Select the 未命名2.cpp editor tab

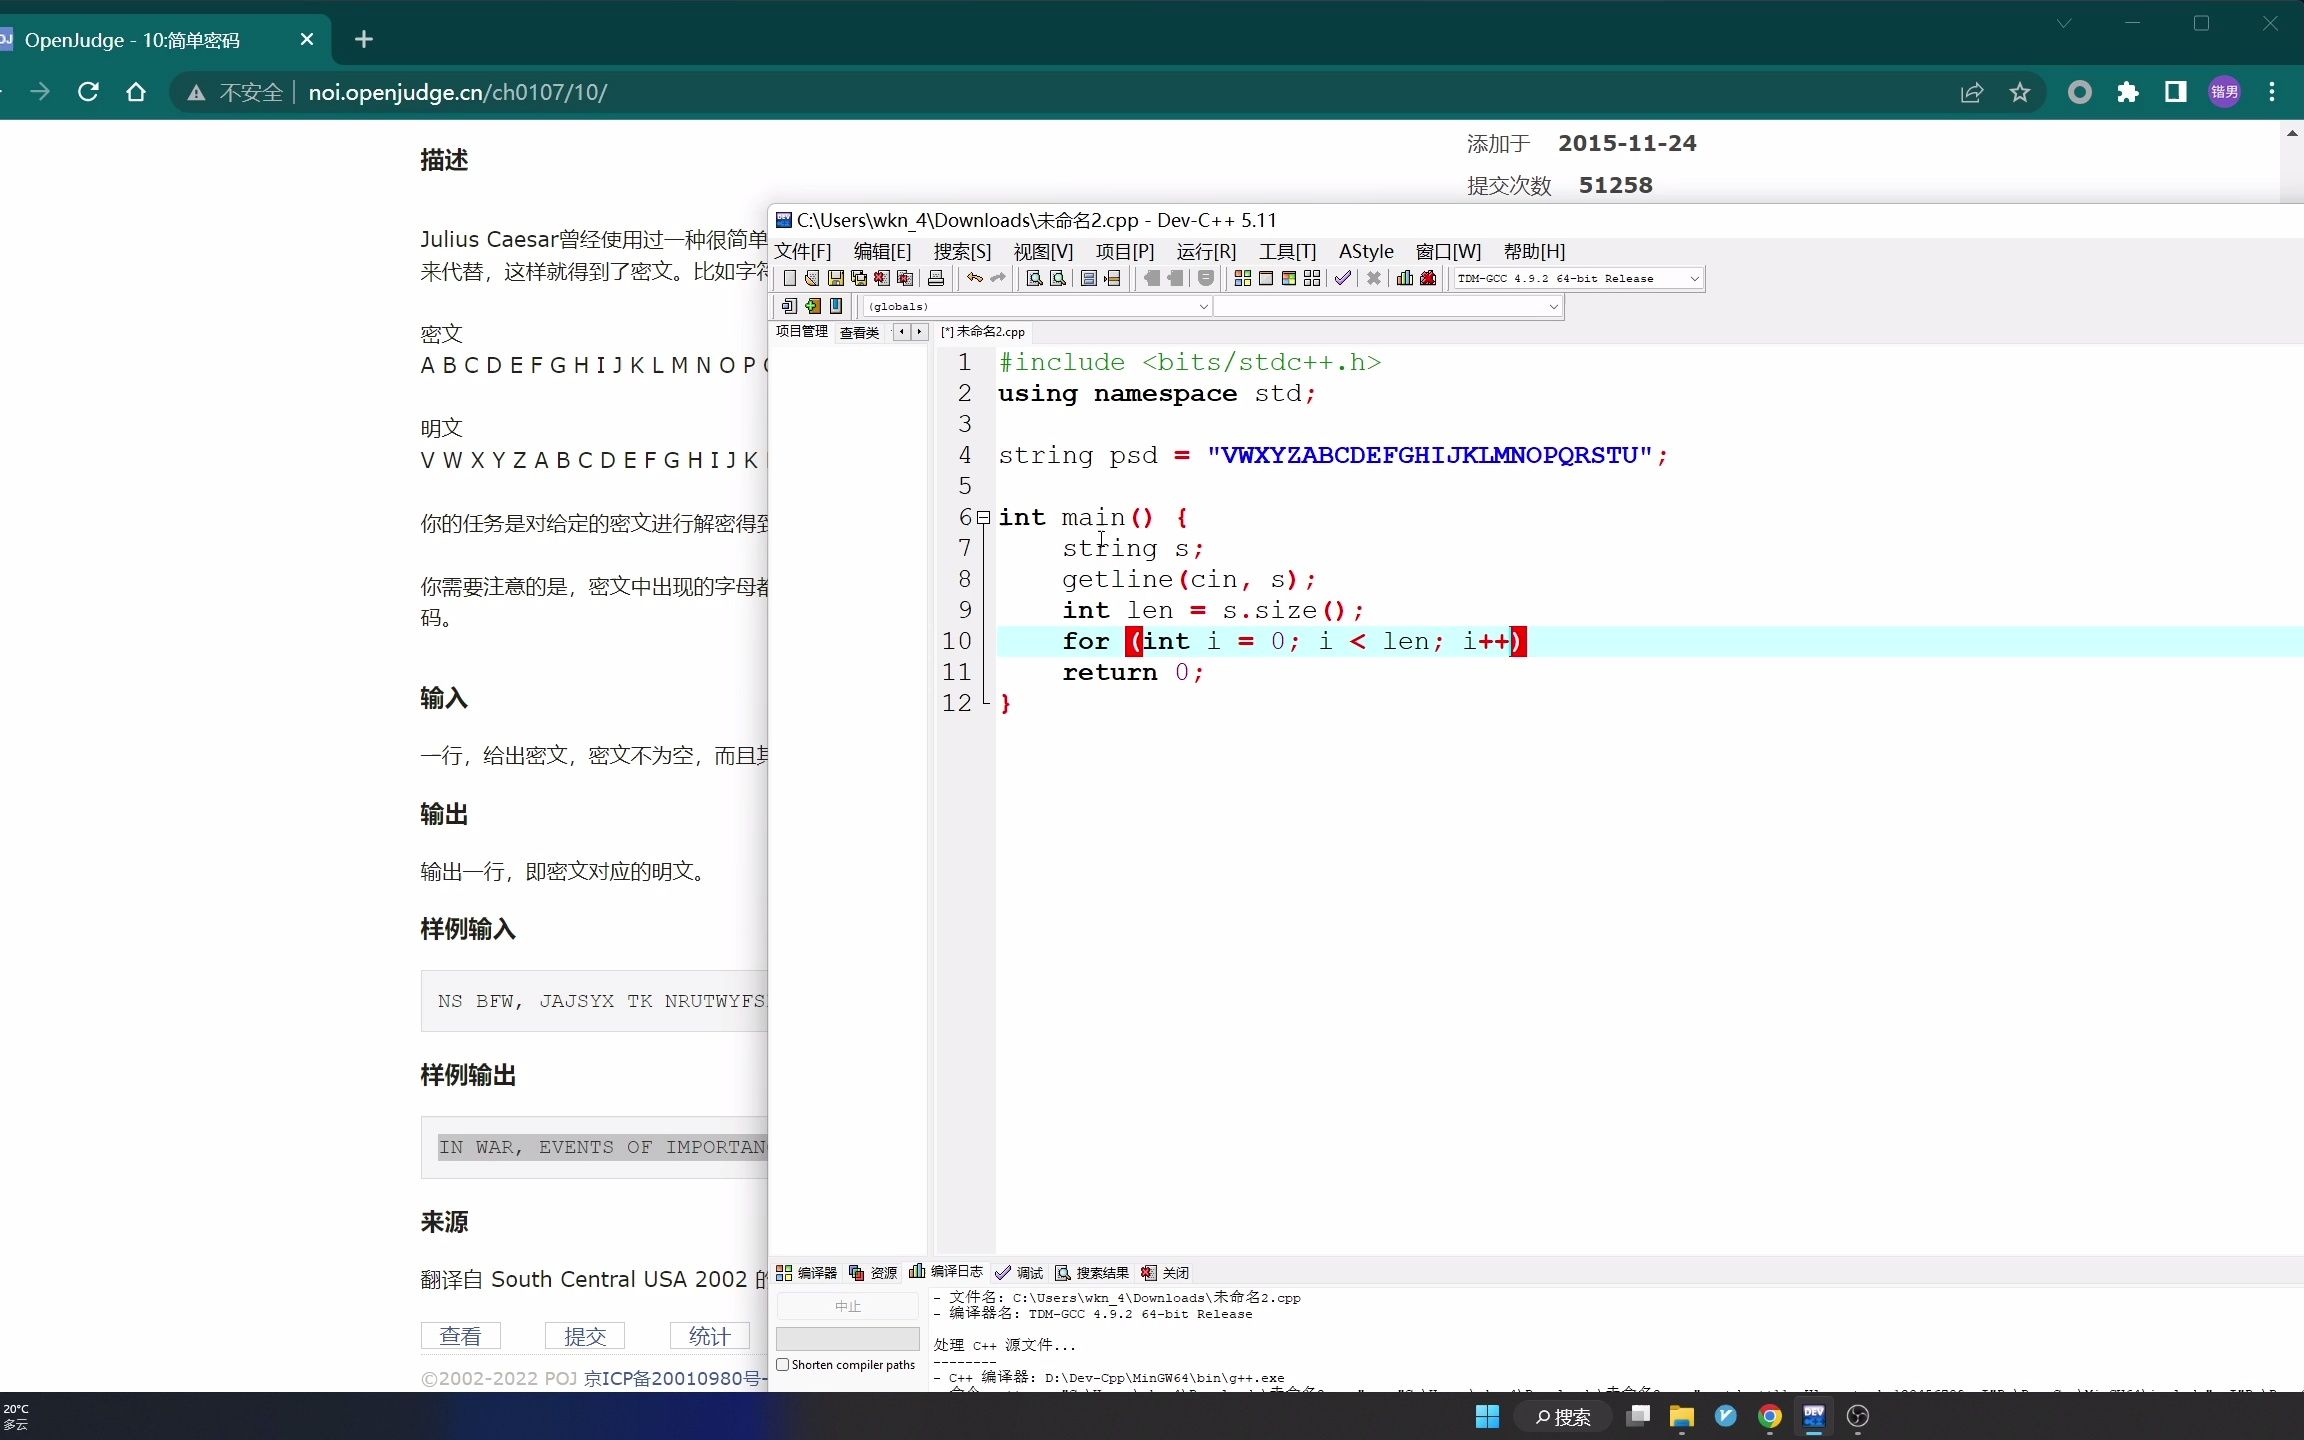pos(983,331)
